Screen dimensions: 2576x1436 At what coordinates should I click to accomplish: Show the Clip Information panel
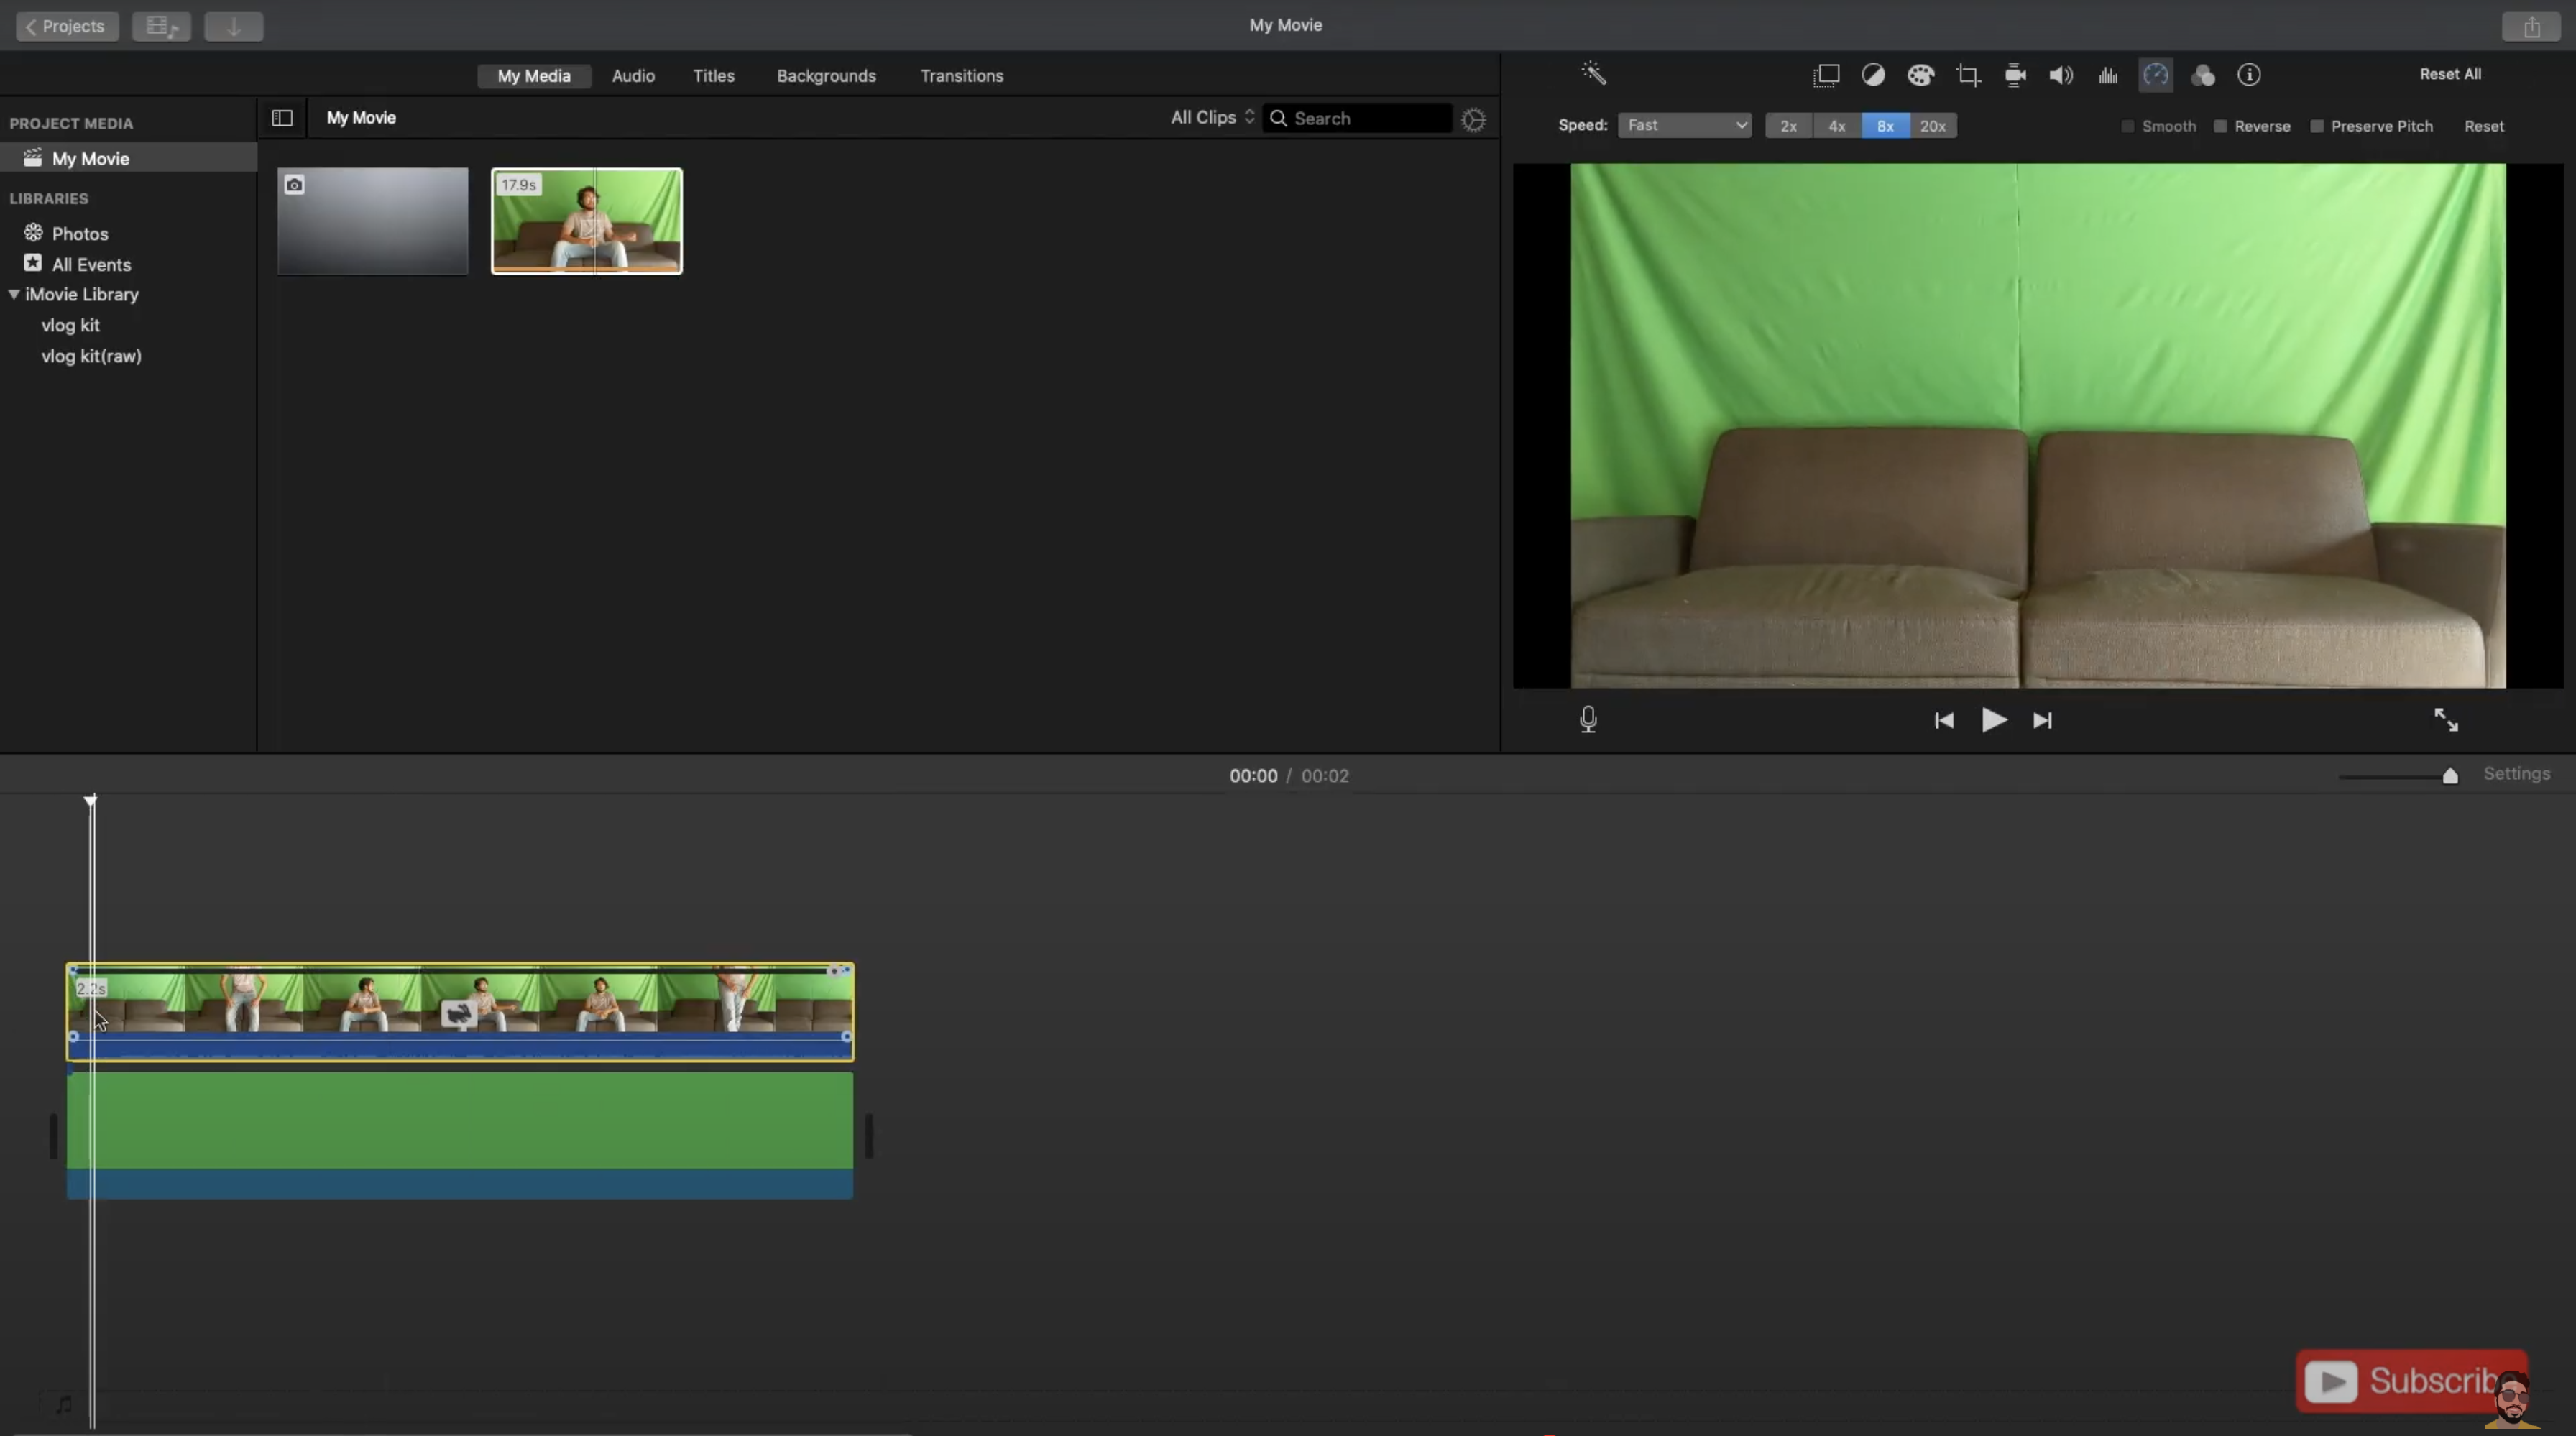point(2250,75)
